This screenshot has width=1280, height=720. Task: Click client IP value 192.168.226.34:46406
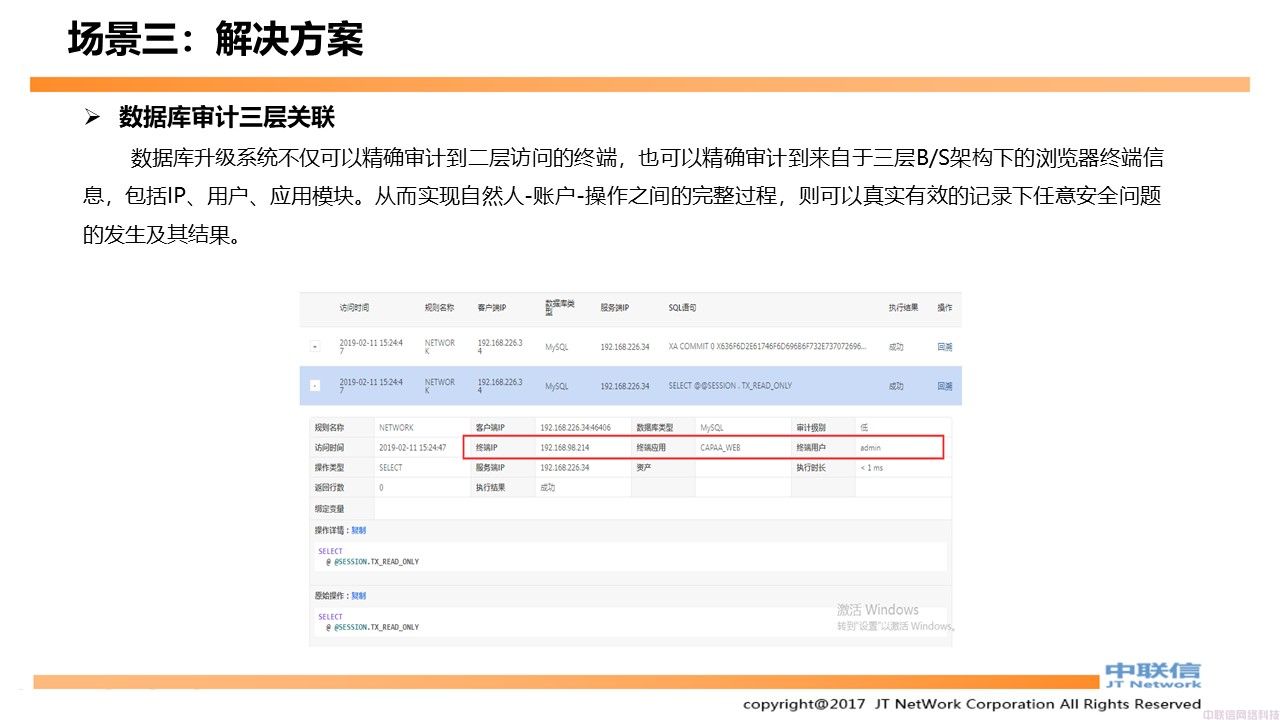(575, 427)
